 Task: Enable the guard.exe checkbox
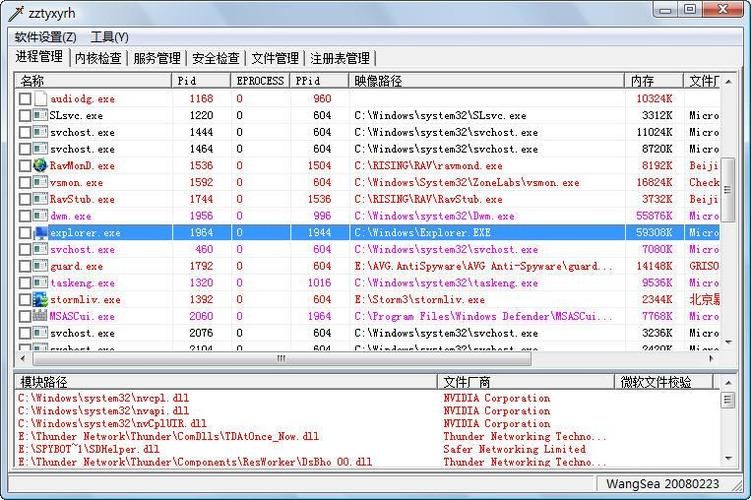point(25,267)
